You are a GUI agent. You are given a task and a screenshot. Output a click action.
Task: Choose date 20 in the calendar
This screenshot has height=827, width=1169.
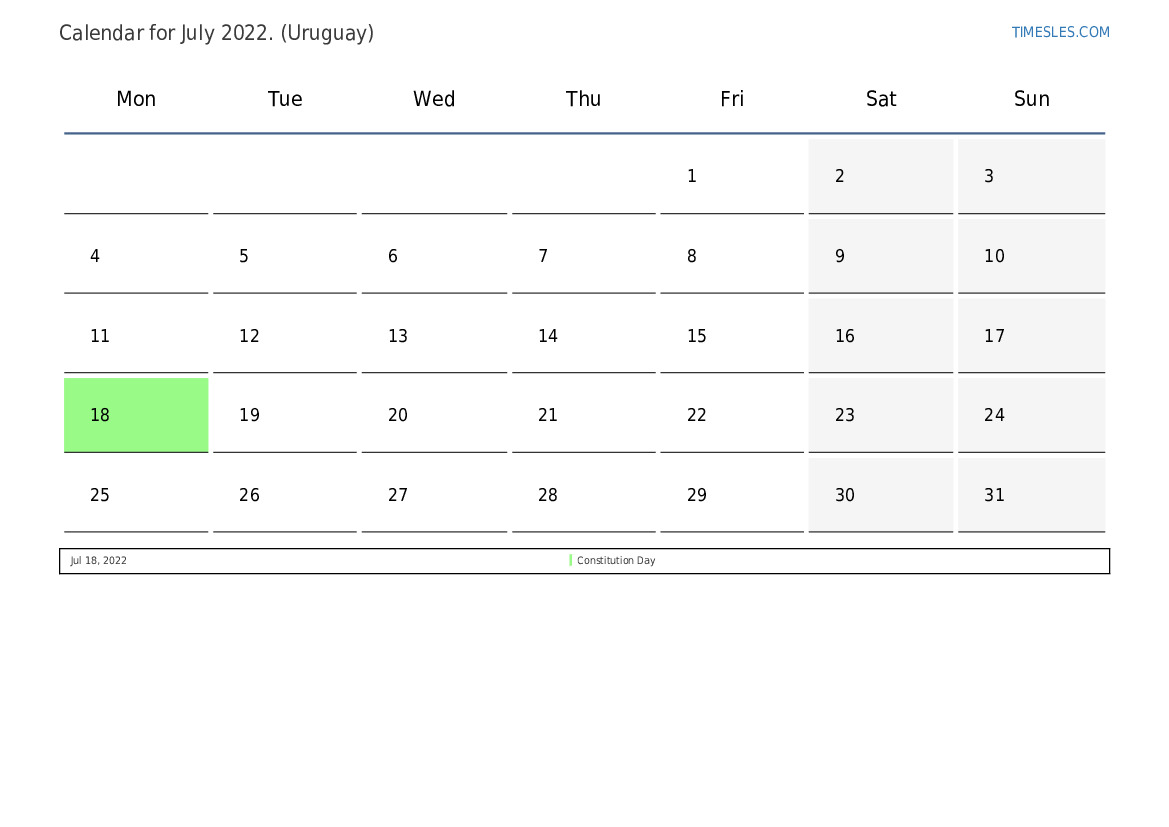tap(434, 415)
